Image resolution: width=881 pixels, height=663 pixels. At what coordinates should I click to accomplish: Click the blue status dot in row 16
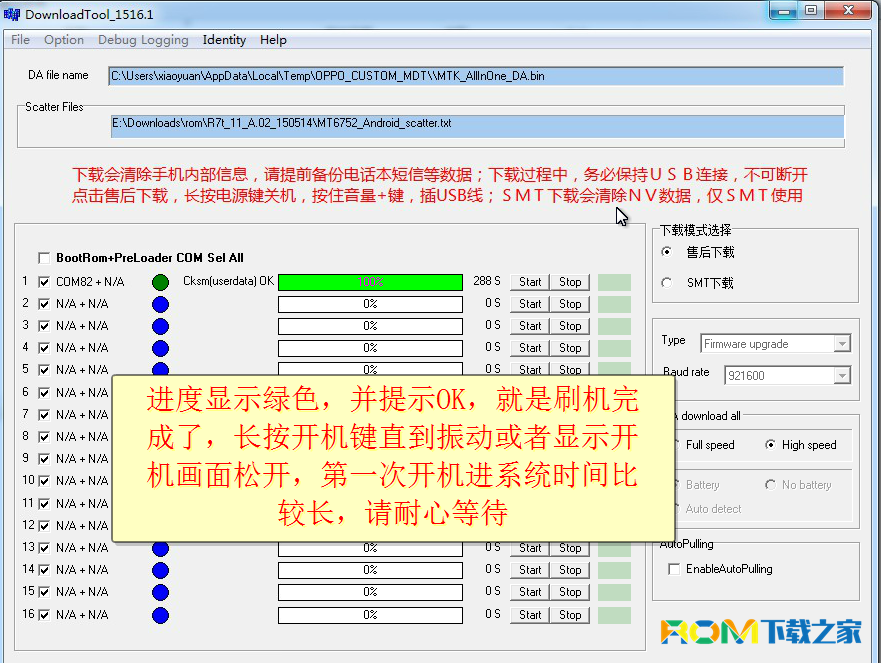tap(160, 615)
